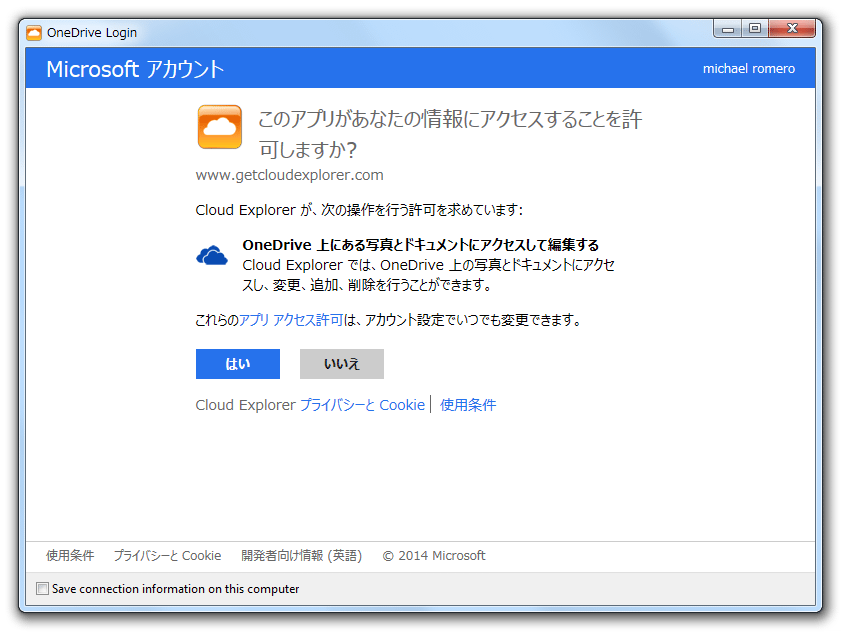844x635 pixels.
Task: Click the blue OneDrive cloud icon
Action: click(x=212, y=255)
